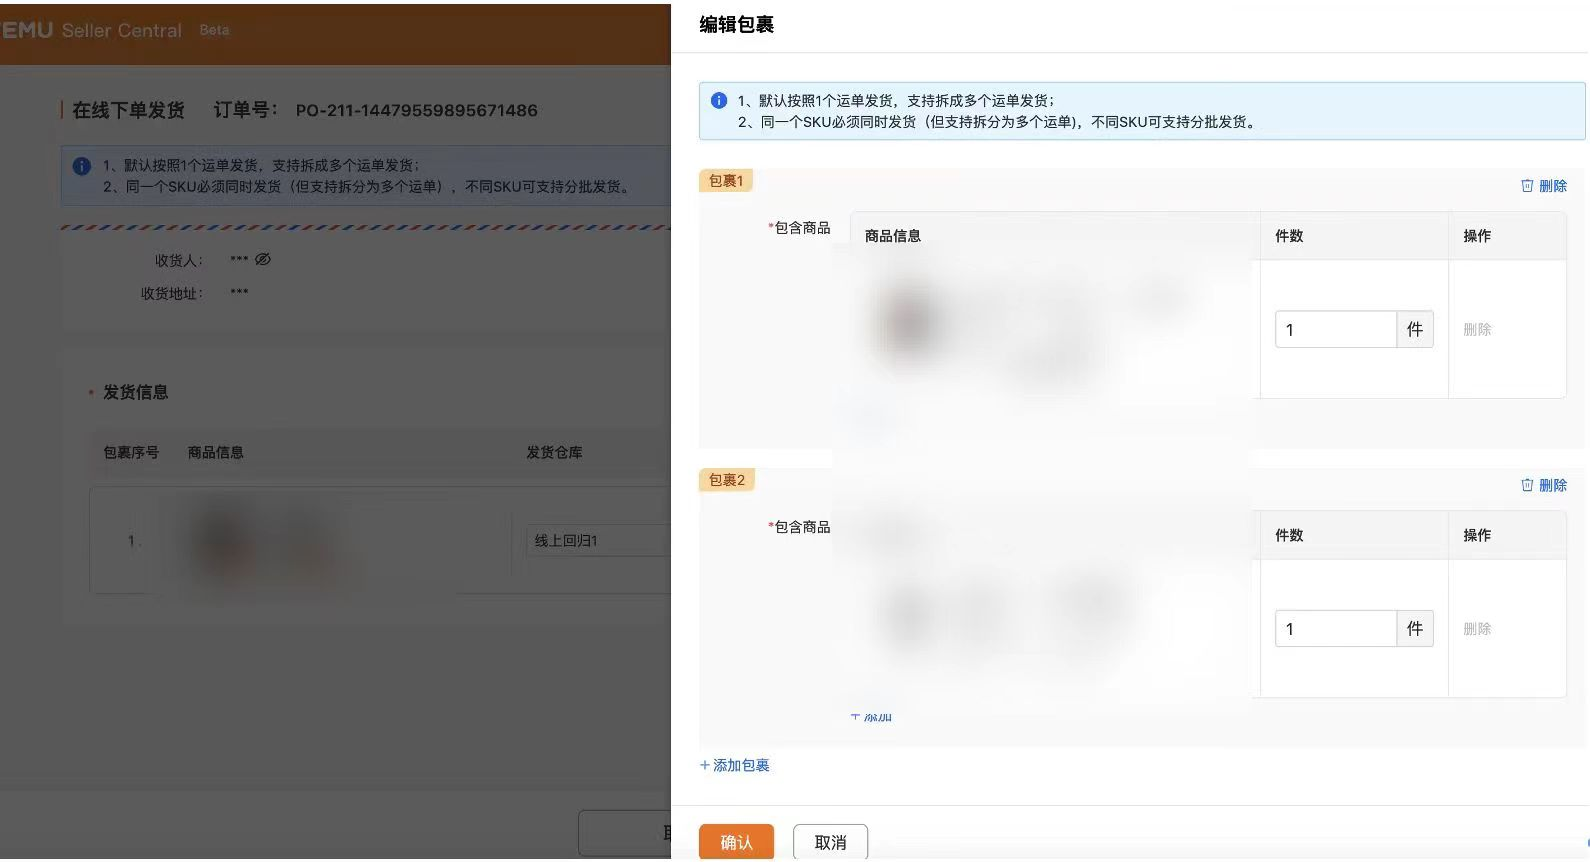Click 取消 button in edit package panel

[830, 842]
